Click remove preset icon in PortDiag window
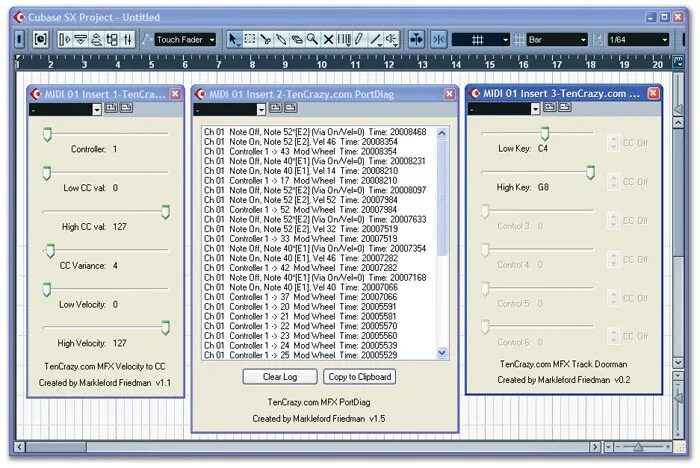The width and height of the screenshot is (700, 468). (x=291, y=108)
